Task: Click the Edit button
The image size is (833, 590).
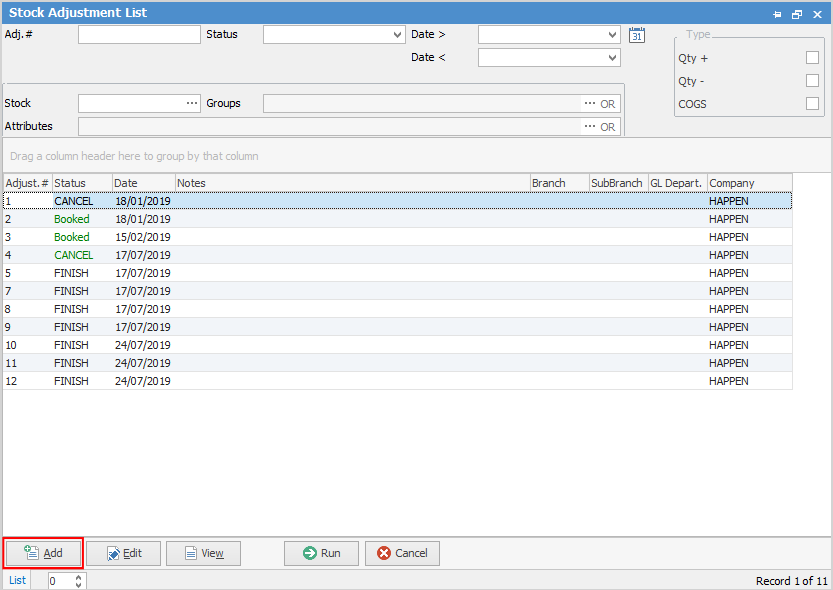Action: 123,553
